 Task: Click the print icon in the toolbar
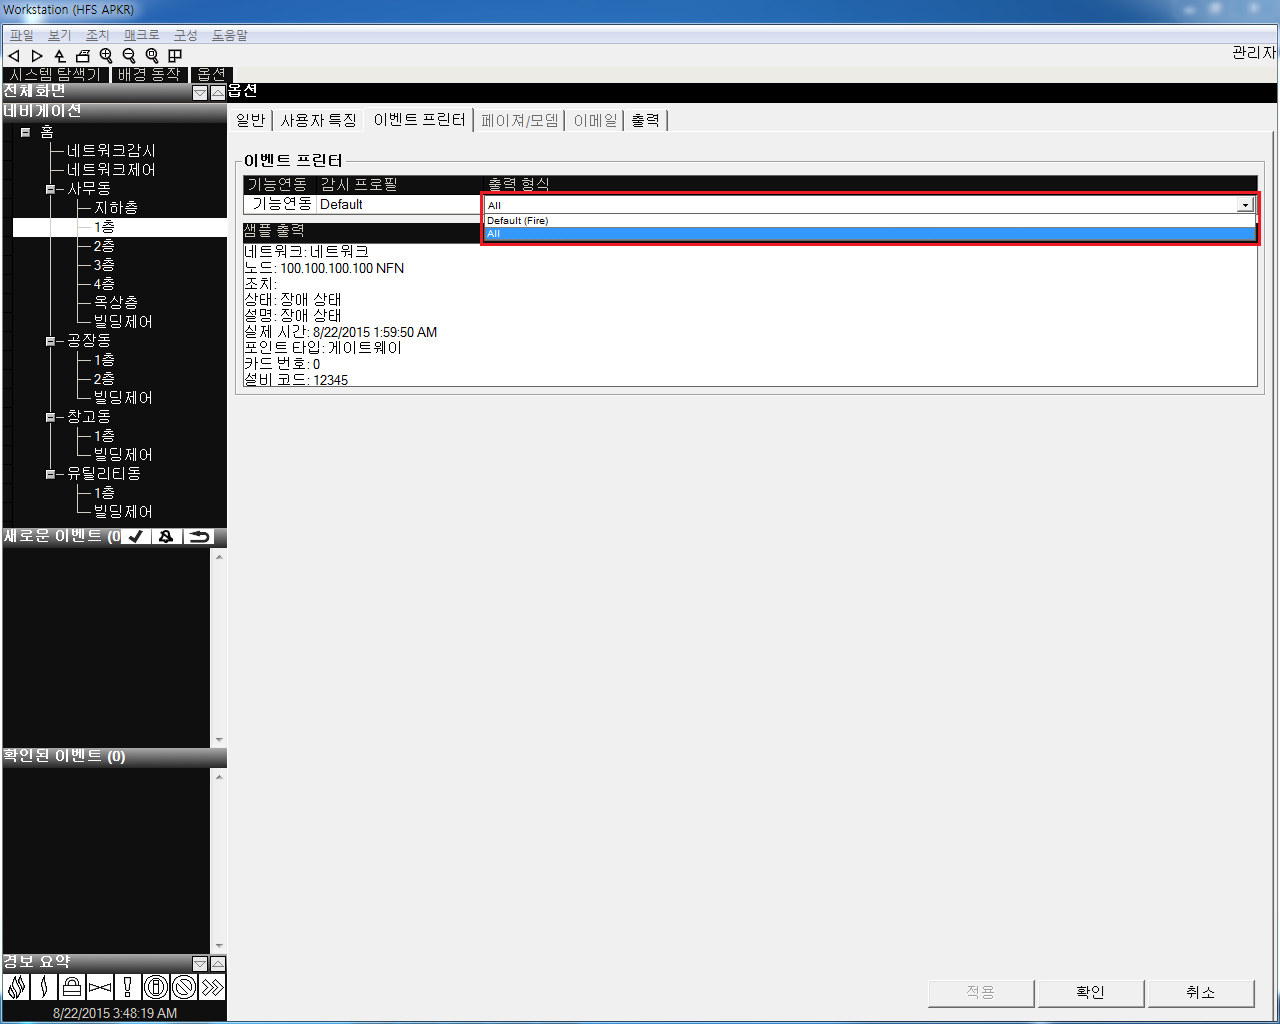83,56
